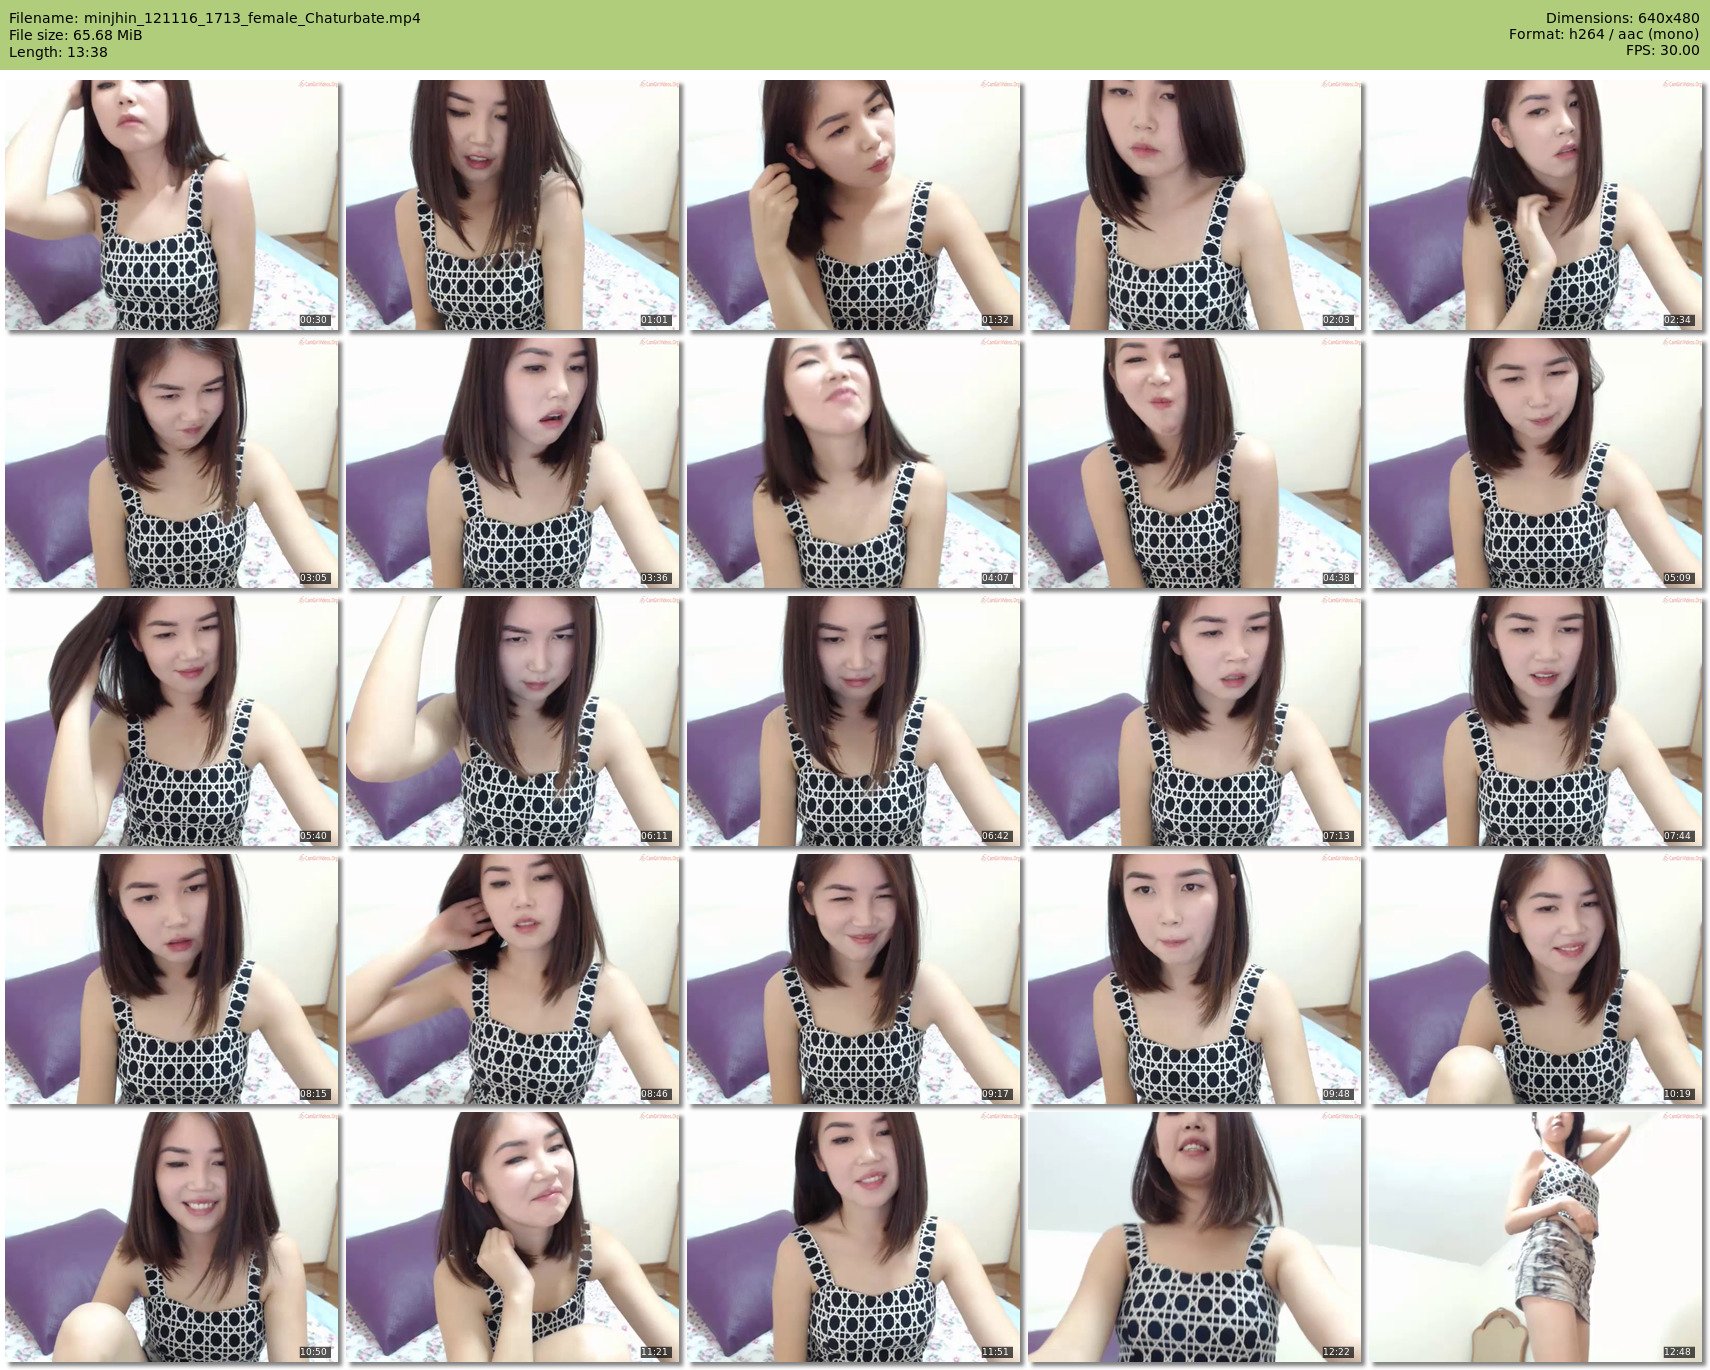1710x1370 pixels.
Task: Open the thumbnail at timestamp 06:42
Action: pyautogui.click(x=854, y=721)
